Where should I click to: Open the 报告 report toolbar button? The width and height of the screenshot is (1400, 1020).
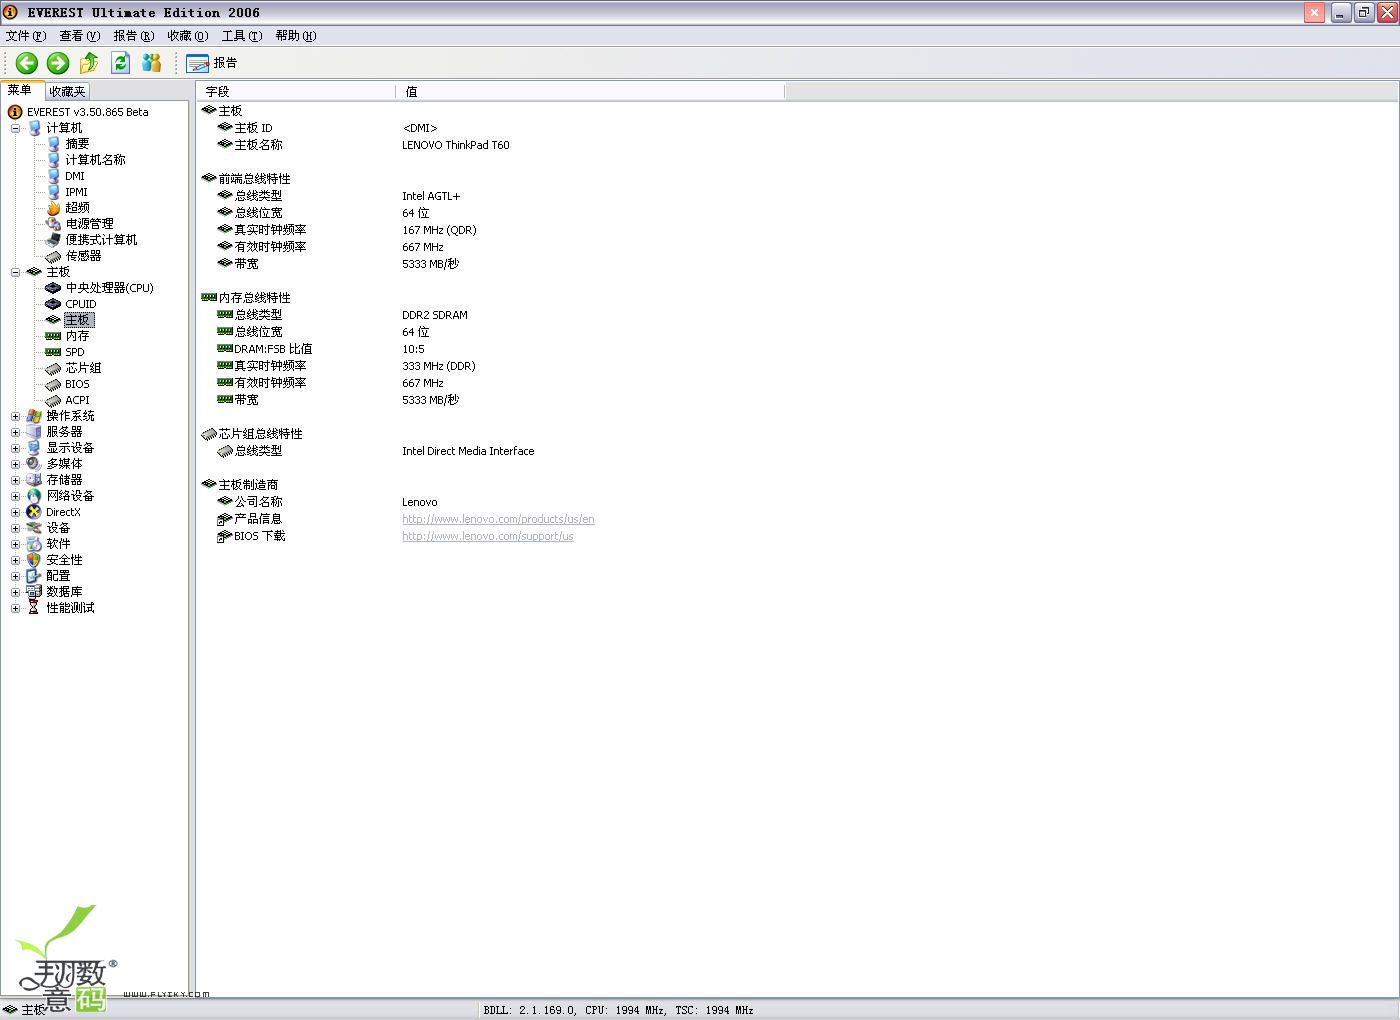click(212, 63)
